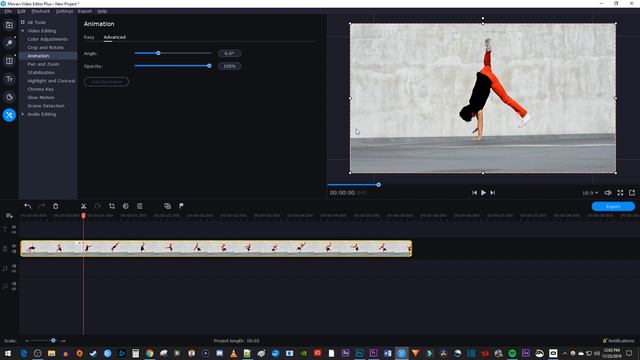Collapse the Video Editing tree section

pyautogui.click(x=23, y=31)
